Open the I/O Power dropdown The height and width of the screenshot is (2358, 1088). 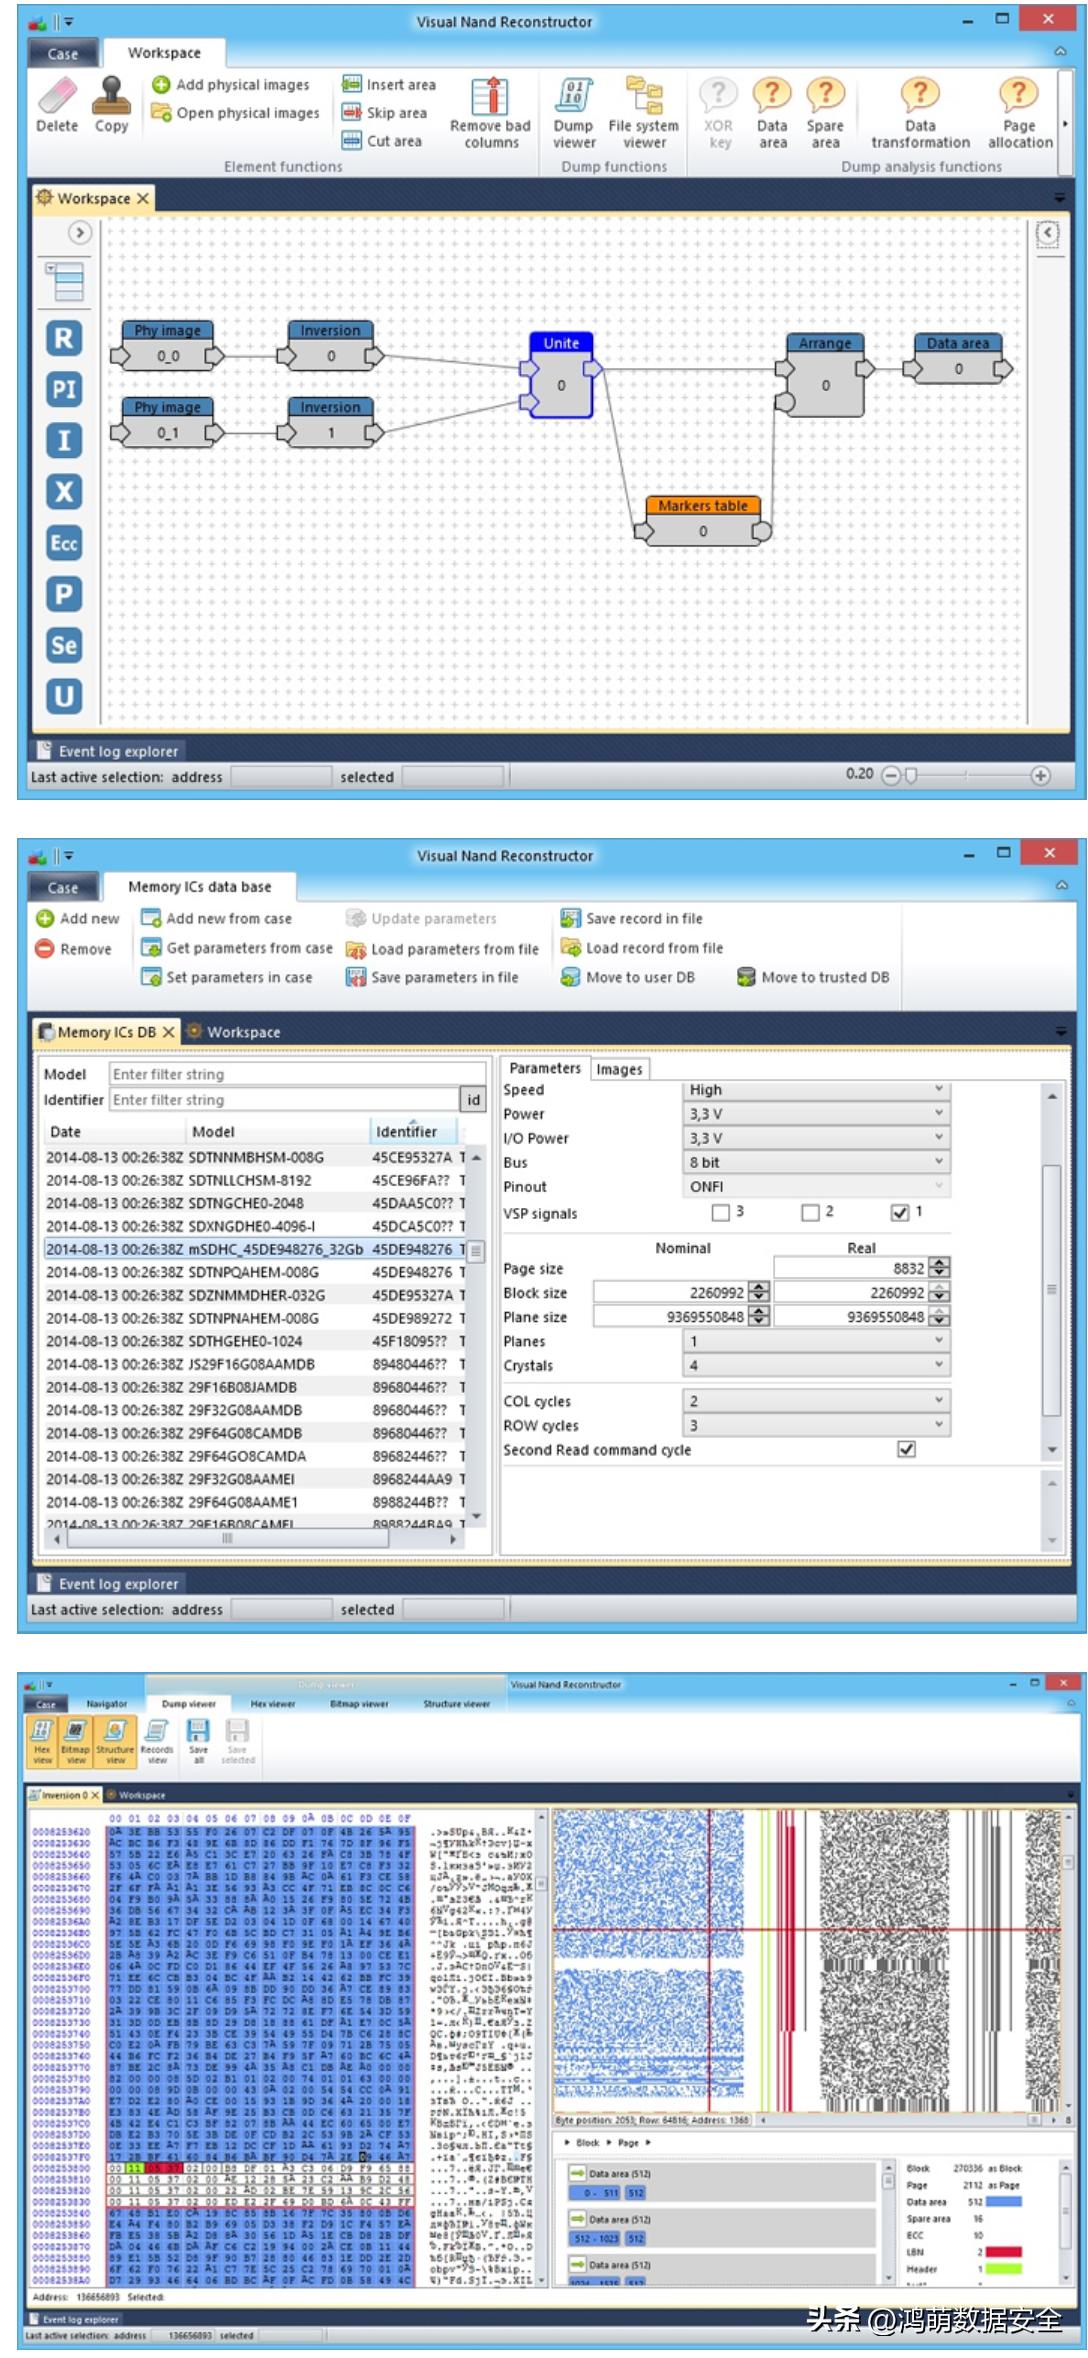click(x=816, y=1138)
